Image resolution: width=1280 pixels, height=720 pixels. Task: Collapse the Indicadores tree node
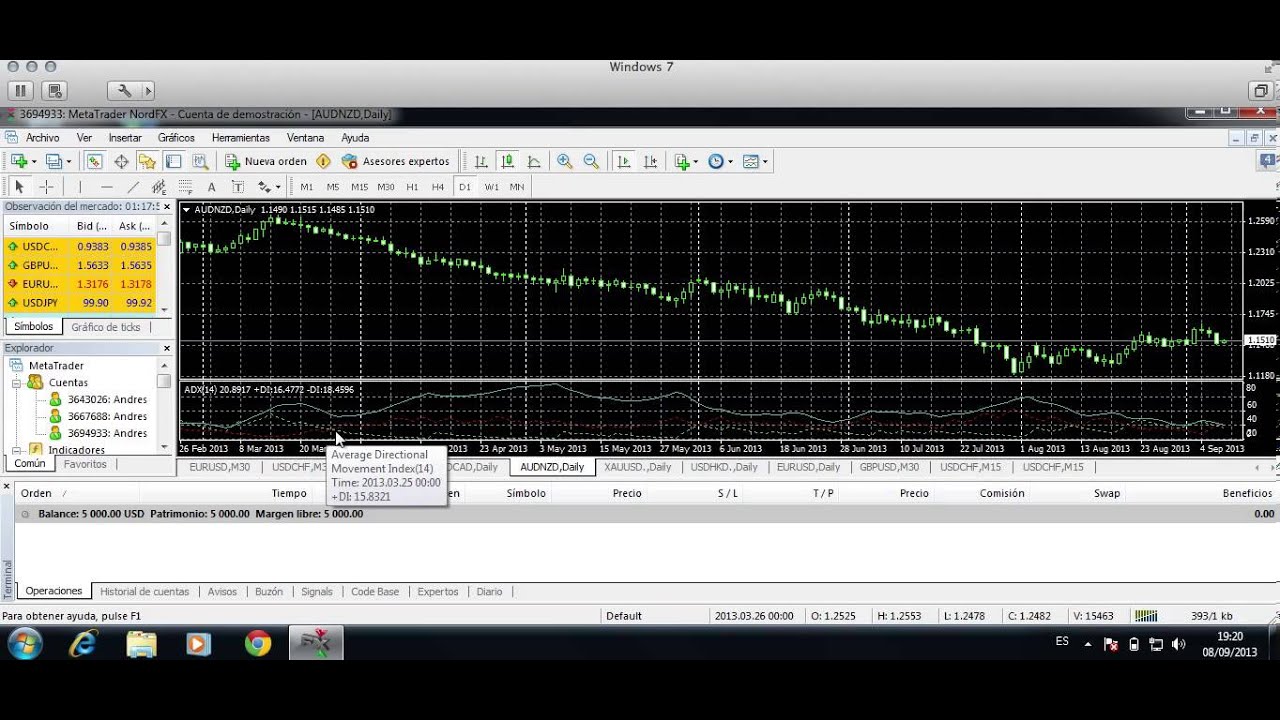[x=17, y=450]
